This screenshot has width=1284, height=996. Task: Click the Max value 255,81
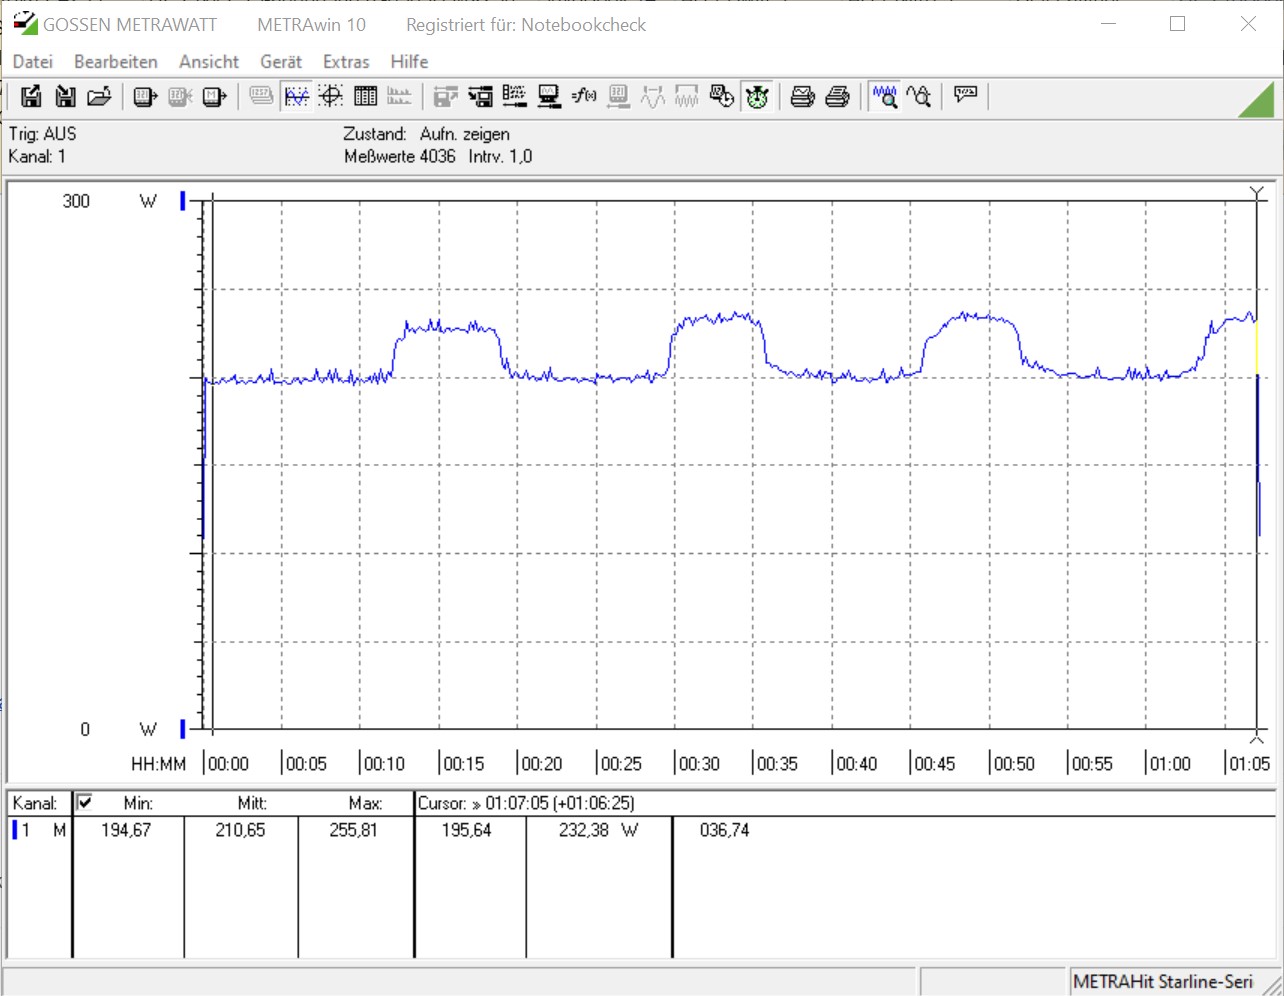point(354,830)
